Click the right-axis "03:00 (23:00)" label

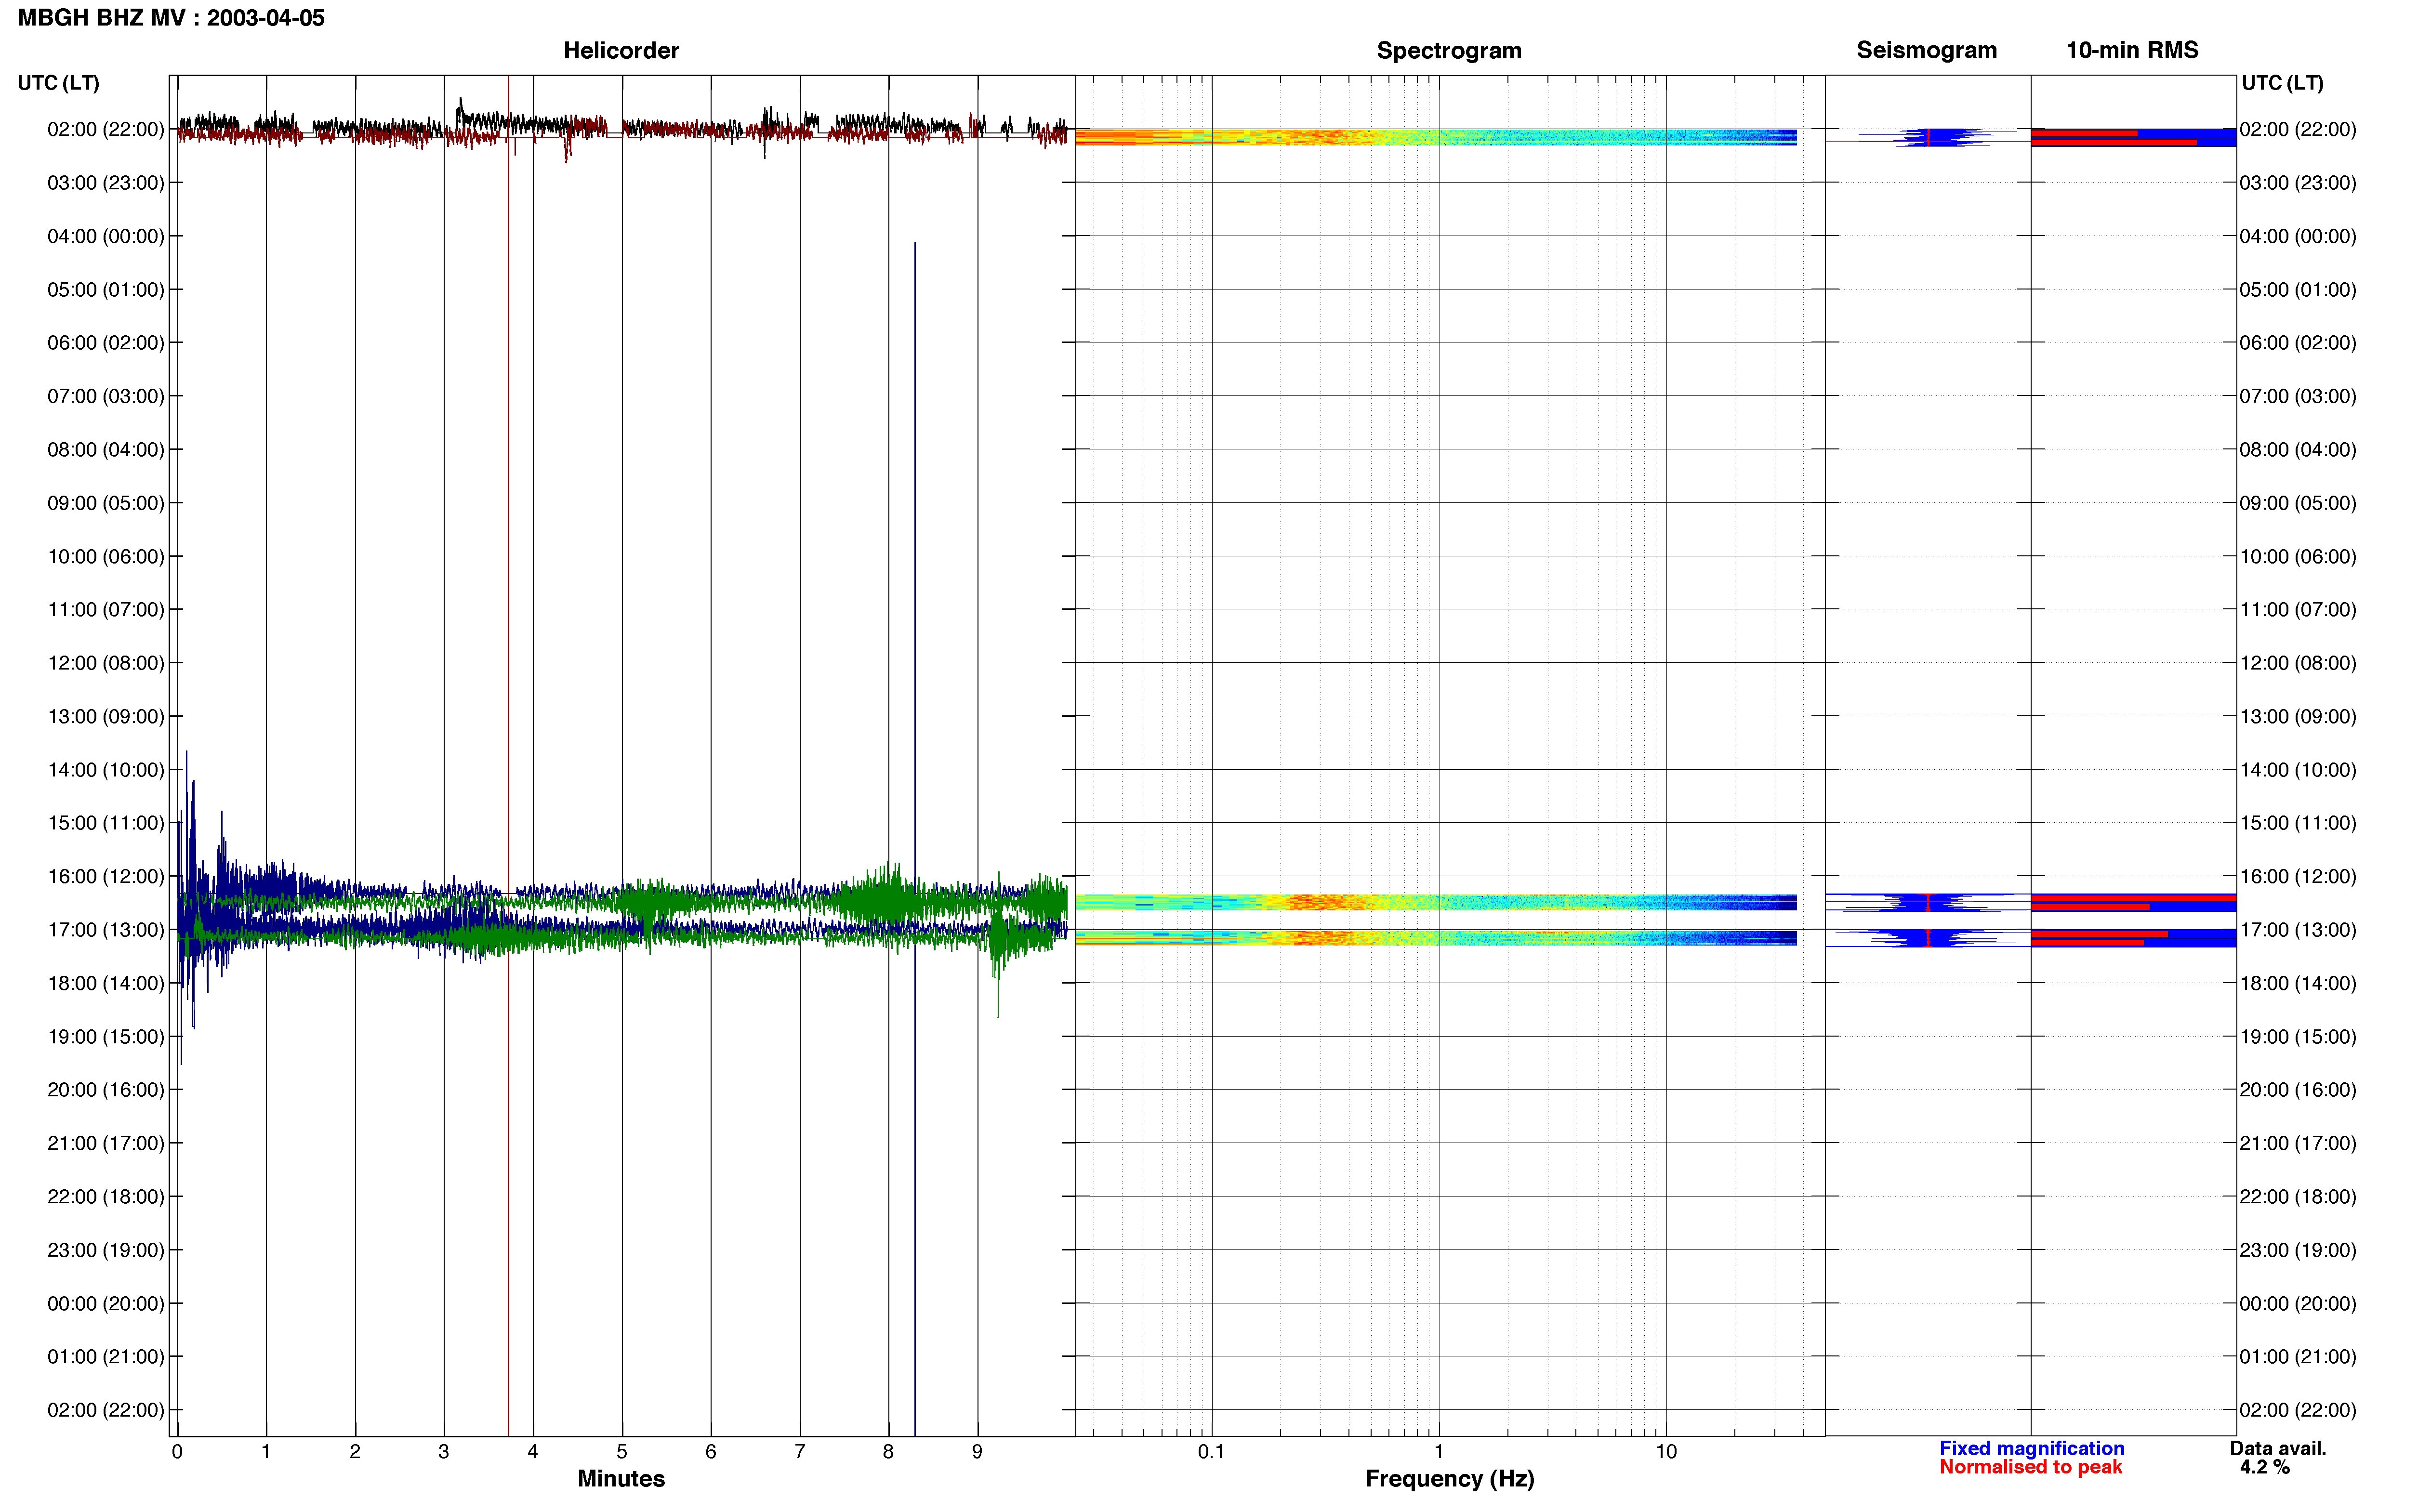(2298, 182)
